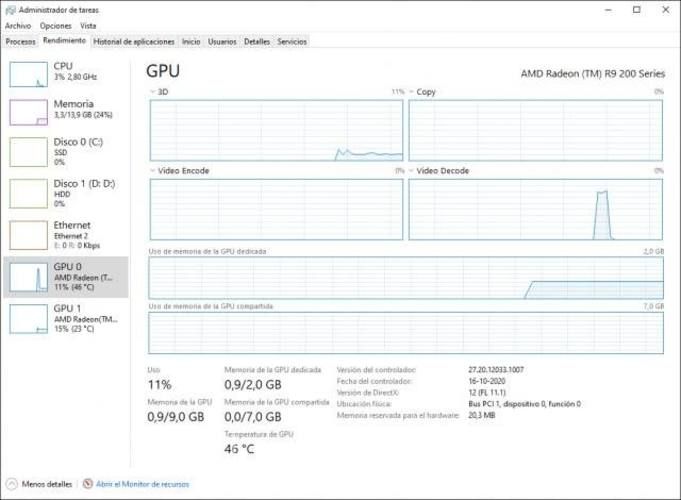
Task: Open the Video Encode graph dropdown
Action: [x=152, y=171]
